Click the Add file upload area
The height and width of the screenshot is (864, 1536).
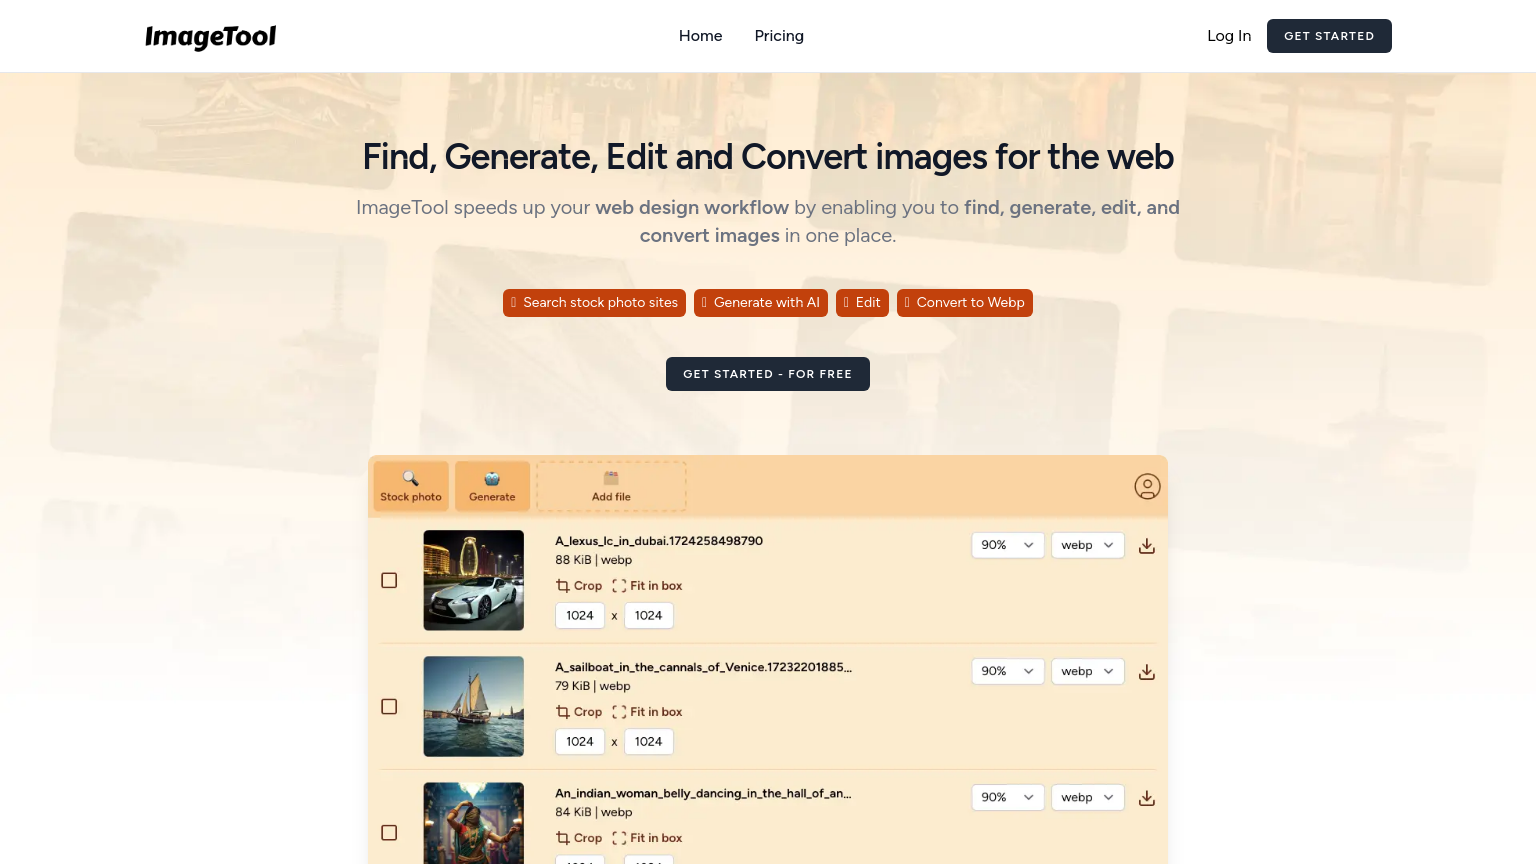pos(611,486)
